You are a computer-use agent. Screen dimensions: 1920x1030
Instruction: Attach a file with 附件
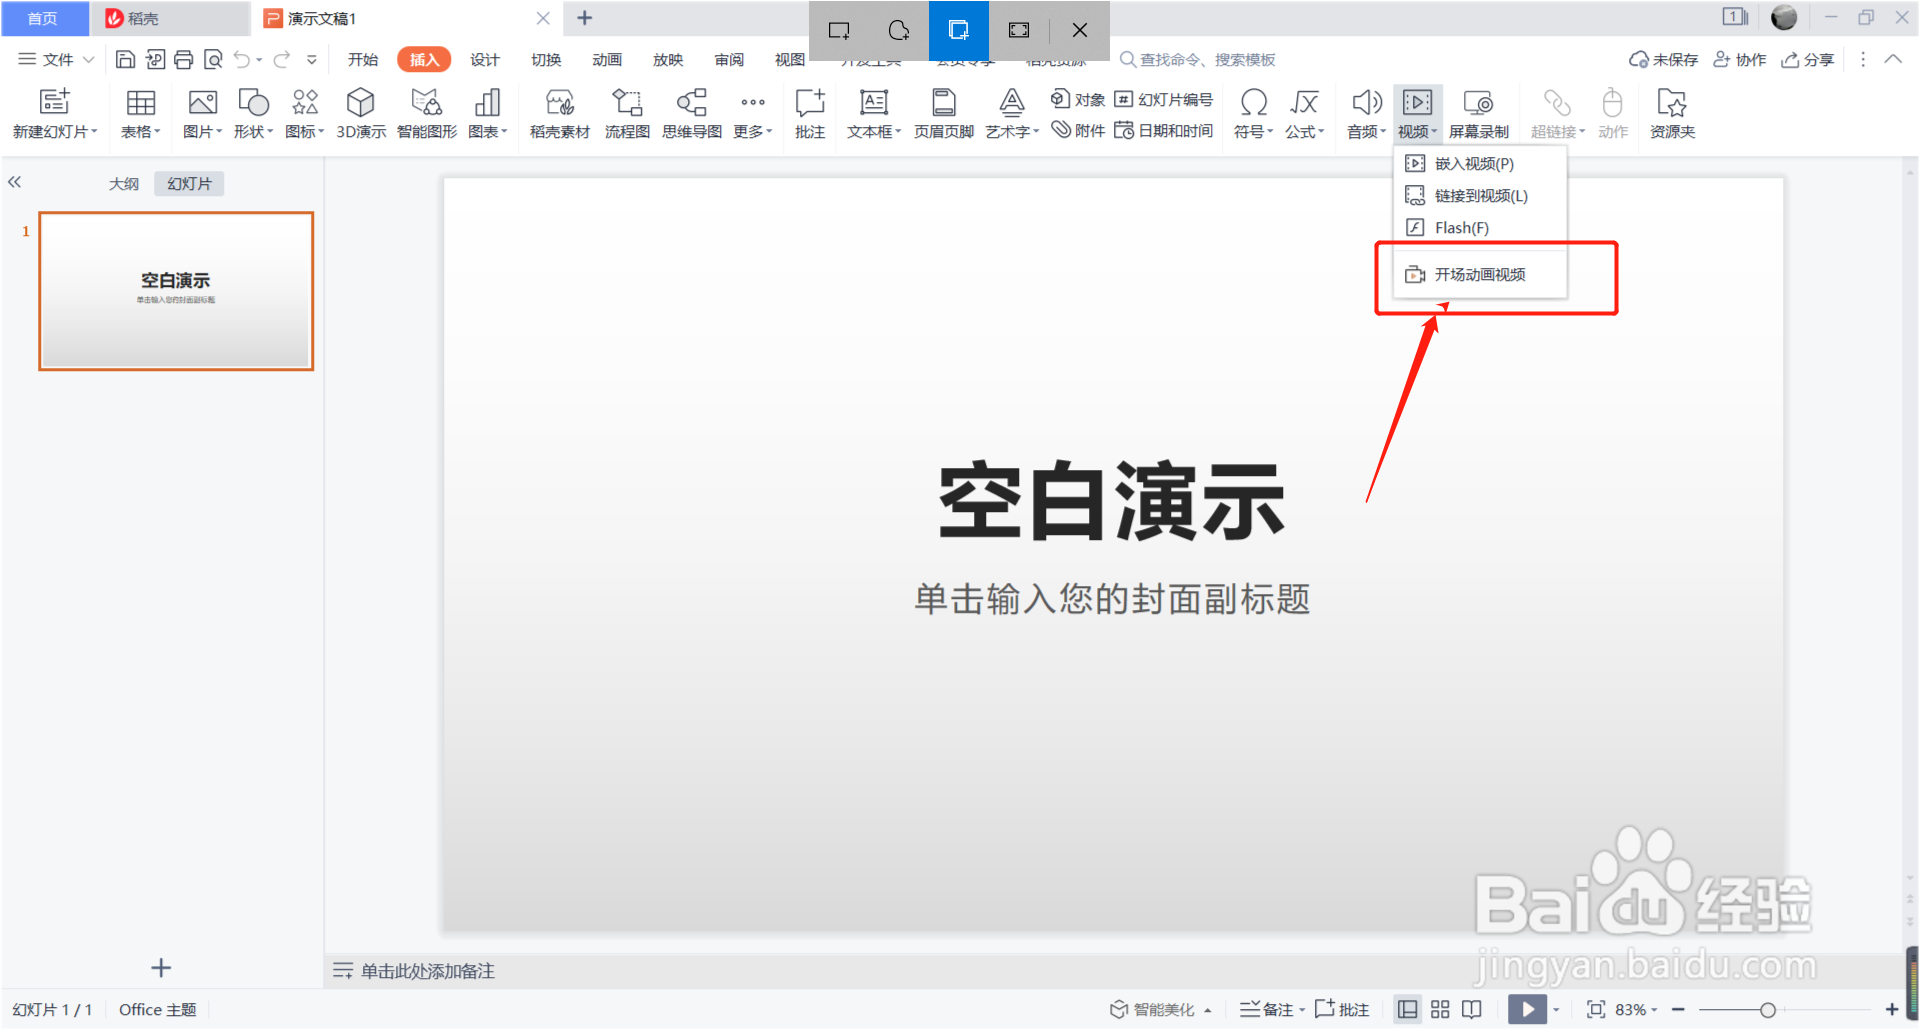click(1078, 130)
